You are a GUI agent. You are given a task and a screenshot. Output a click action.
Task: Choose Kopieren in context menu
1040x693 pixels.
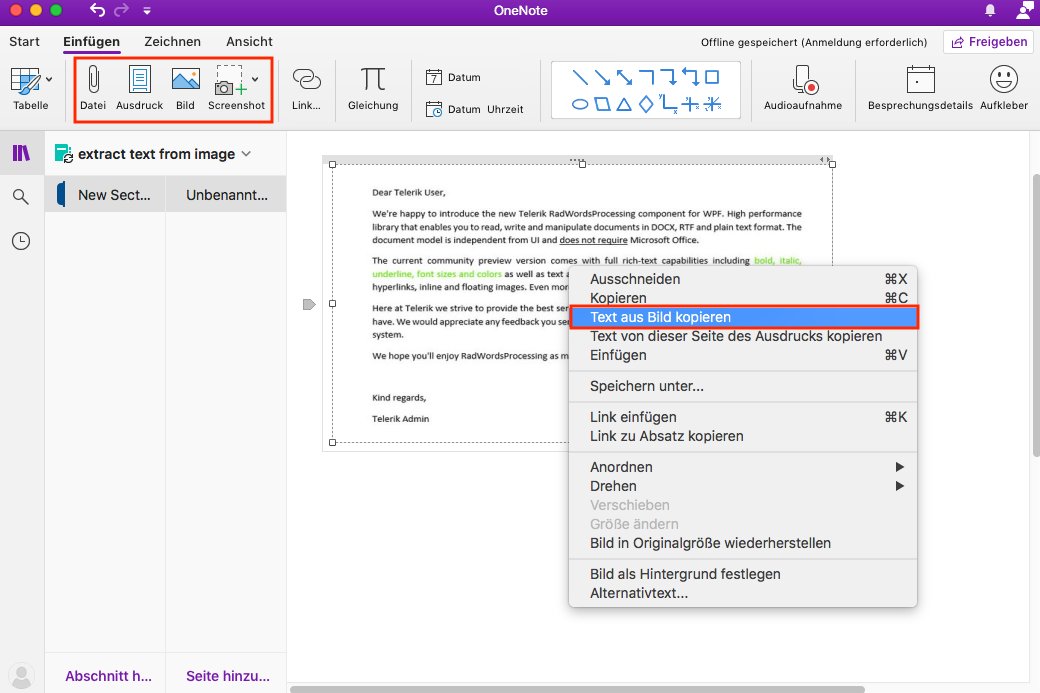743,298
